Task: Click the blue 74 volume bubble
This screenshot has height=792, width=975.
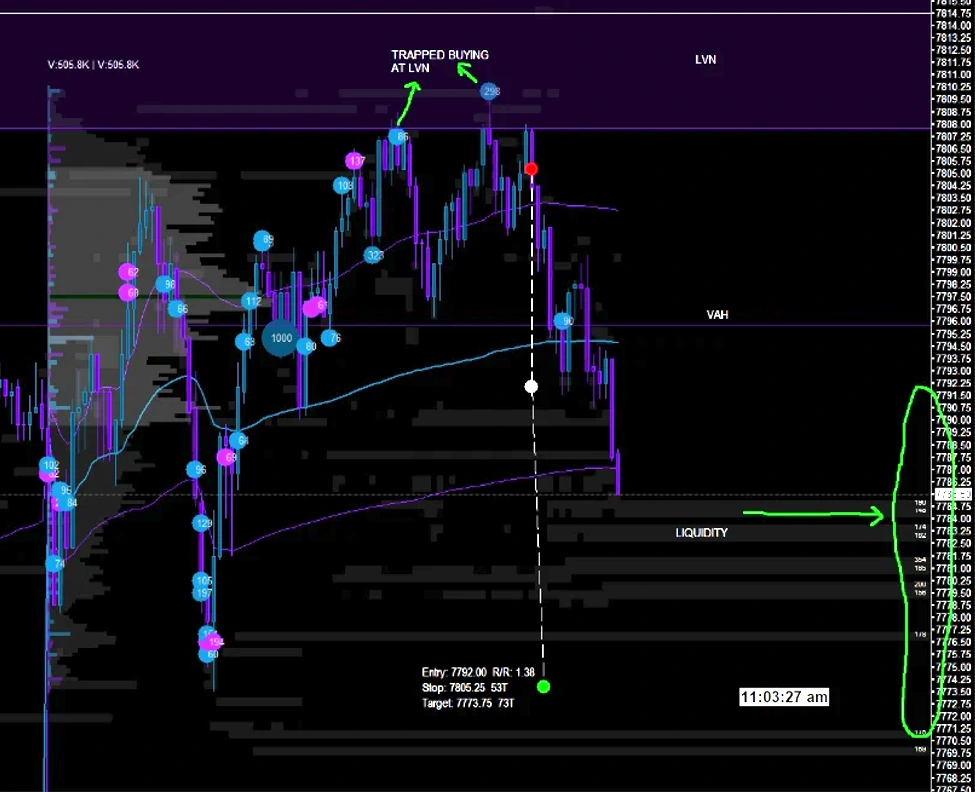Action: click(x=55, y=564)
